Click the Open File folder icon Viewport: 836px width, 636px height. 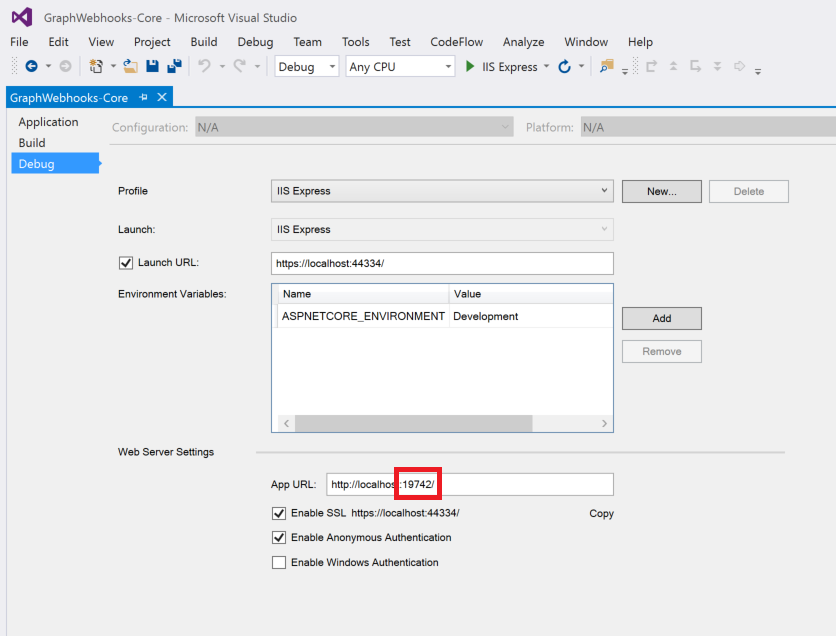pos(131,66)
